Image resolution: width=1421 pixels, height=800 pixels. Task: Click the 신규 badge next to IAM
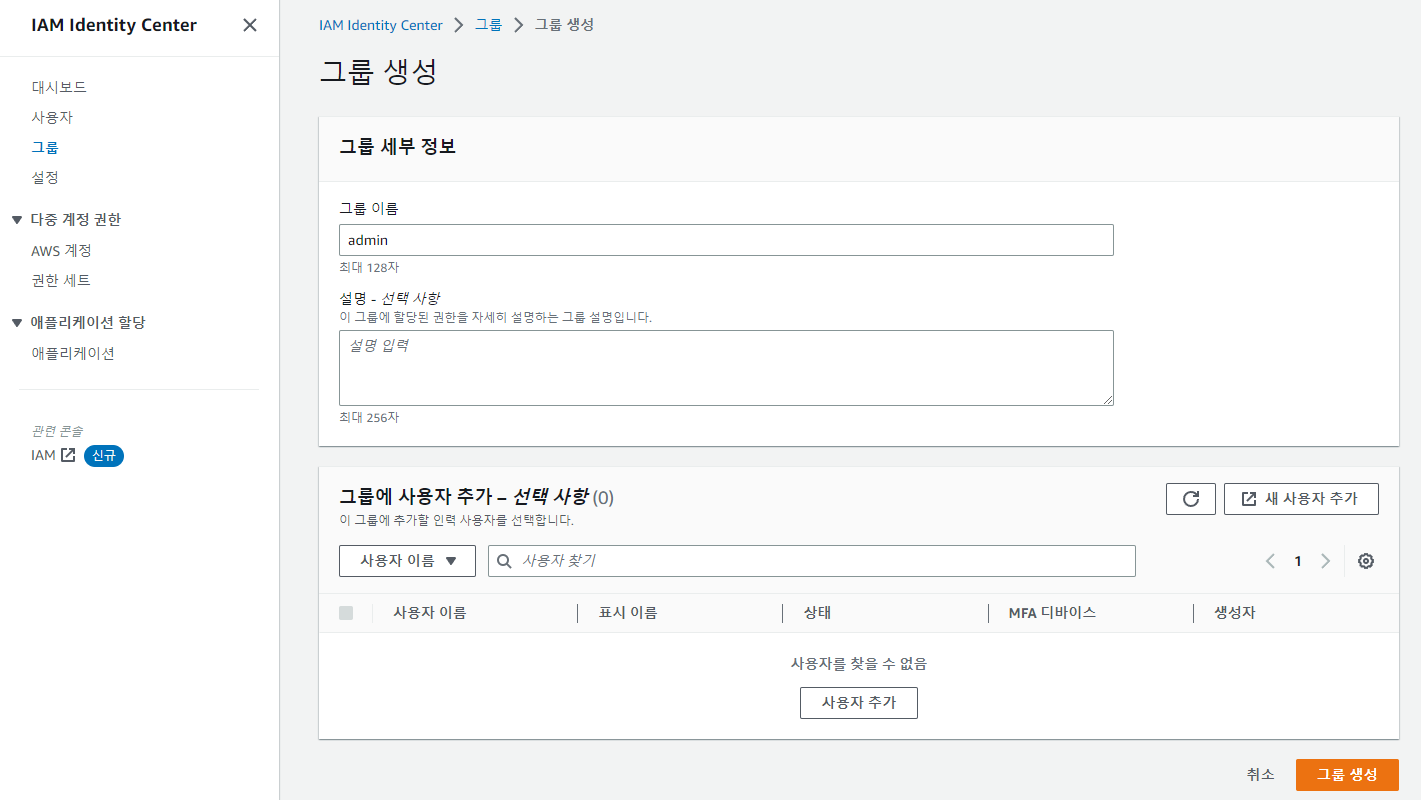[x=104, y=455]
